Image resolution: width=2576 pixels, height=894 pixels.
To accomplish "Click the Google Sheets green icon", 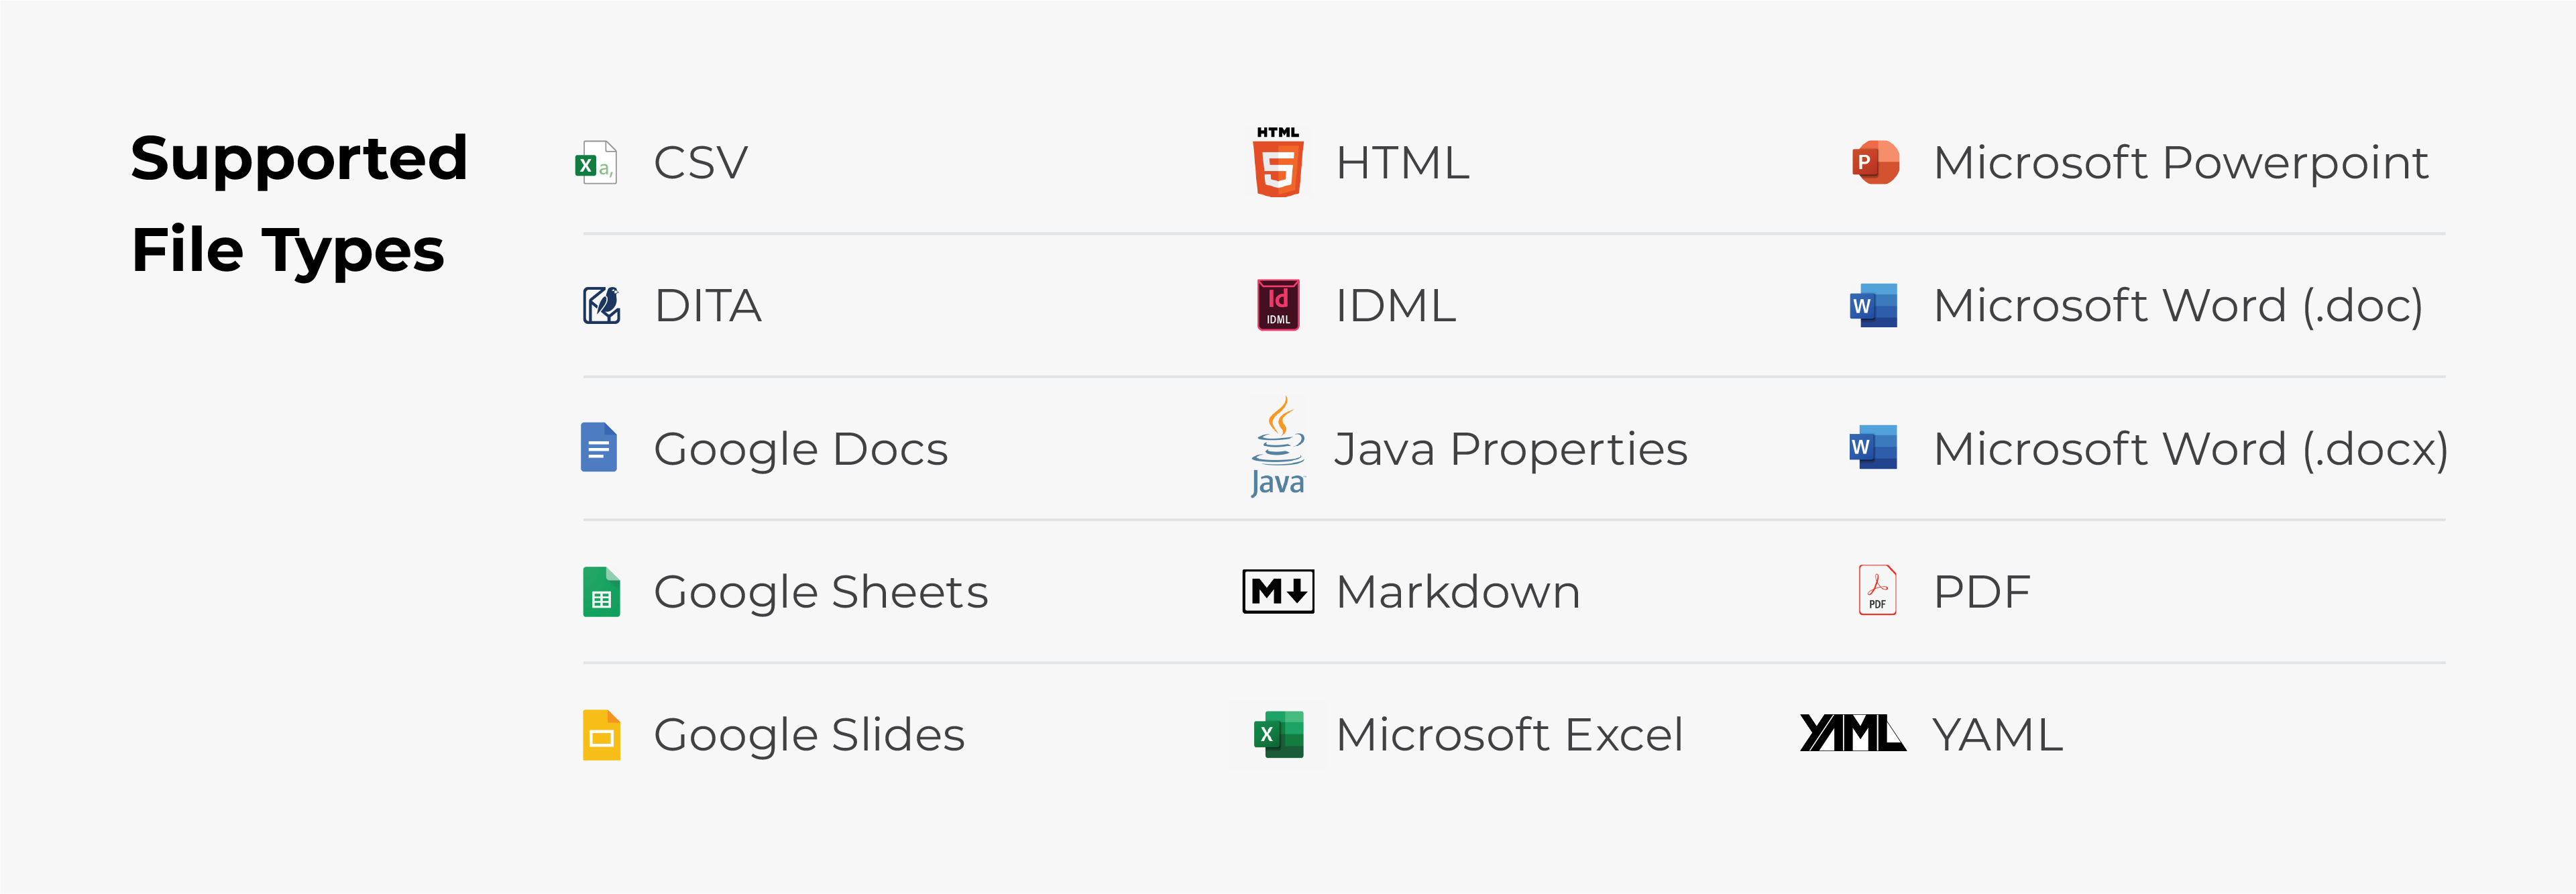I will click(x=601, y=591).
